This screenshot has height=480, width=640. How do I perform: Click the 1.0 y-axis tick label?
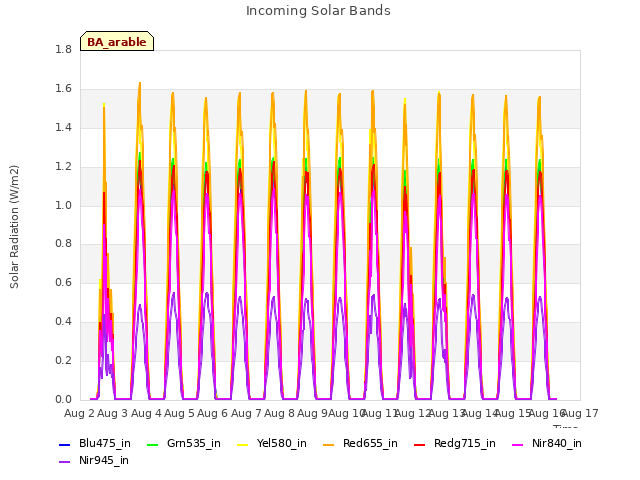[63, 205]
